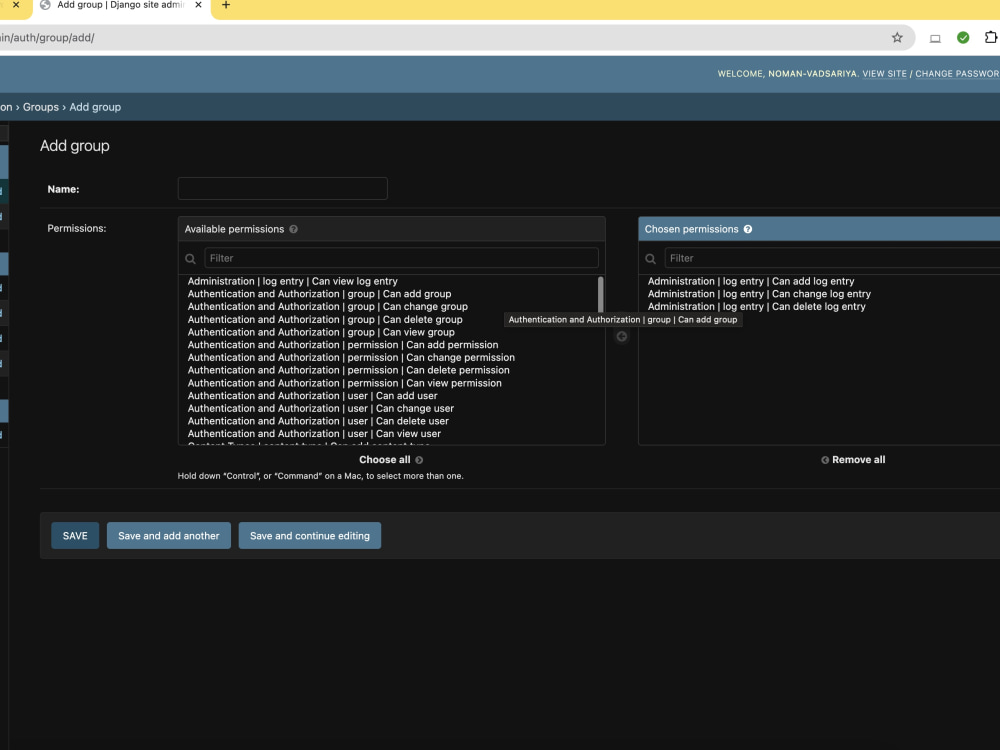Click the search icon in Available permissions filter
Image resolution: width=1000 pixels, height=750 pixels.
(x=191, y=259)
